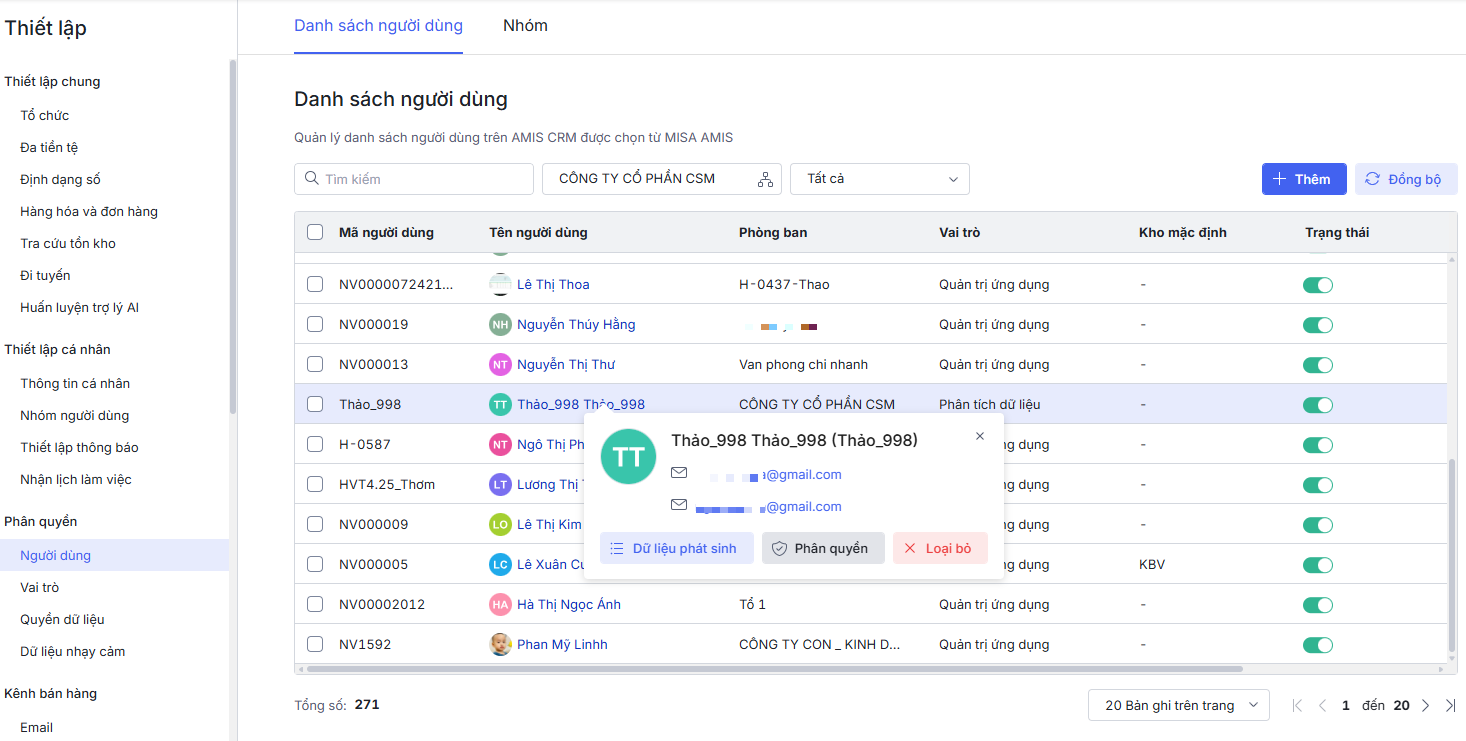Expand the 20 Bản ghi trên trang dropdown
This screenshot has height=741, width=1466.
click(1178, 705)
